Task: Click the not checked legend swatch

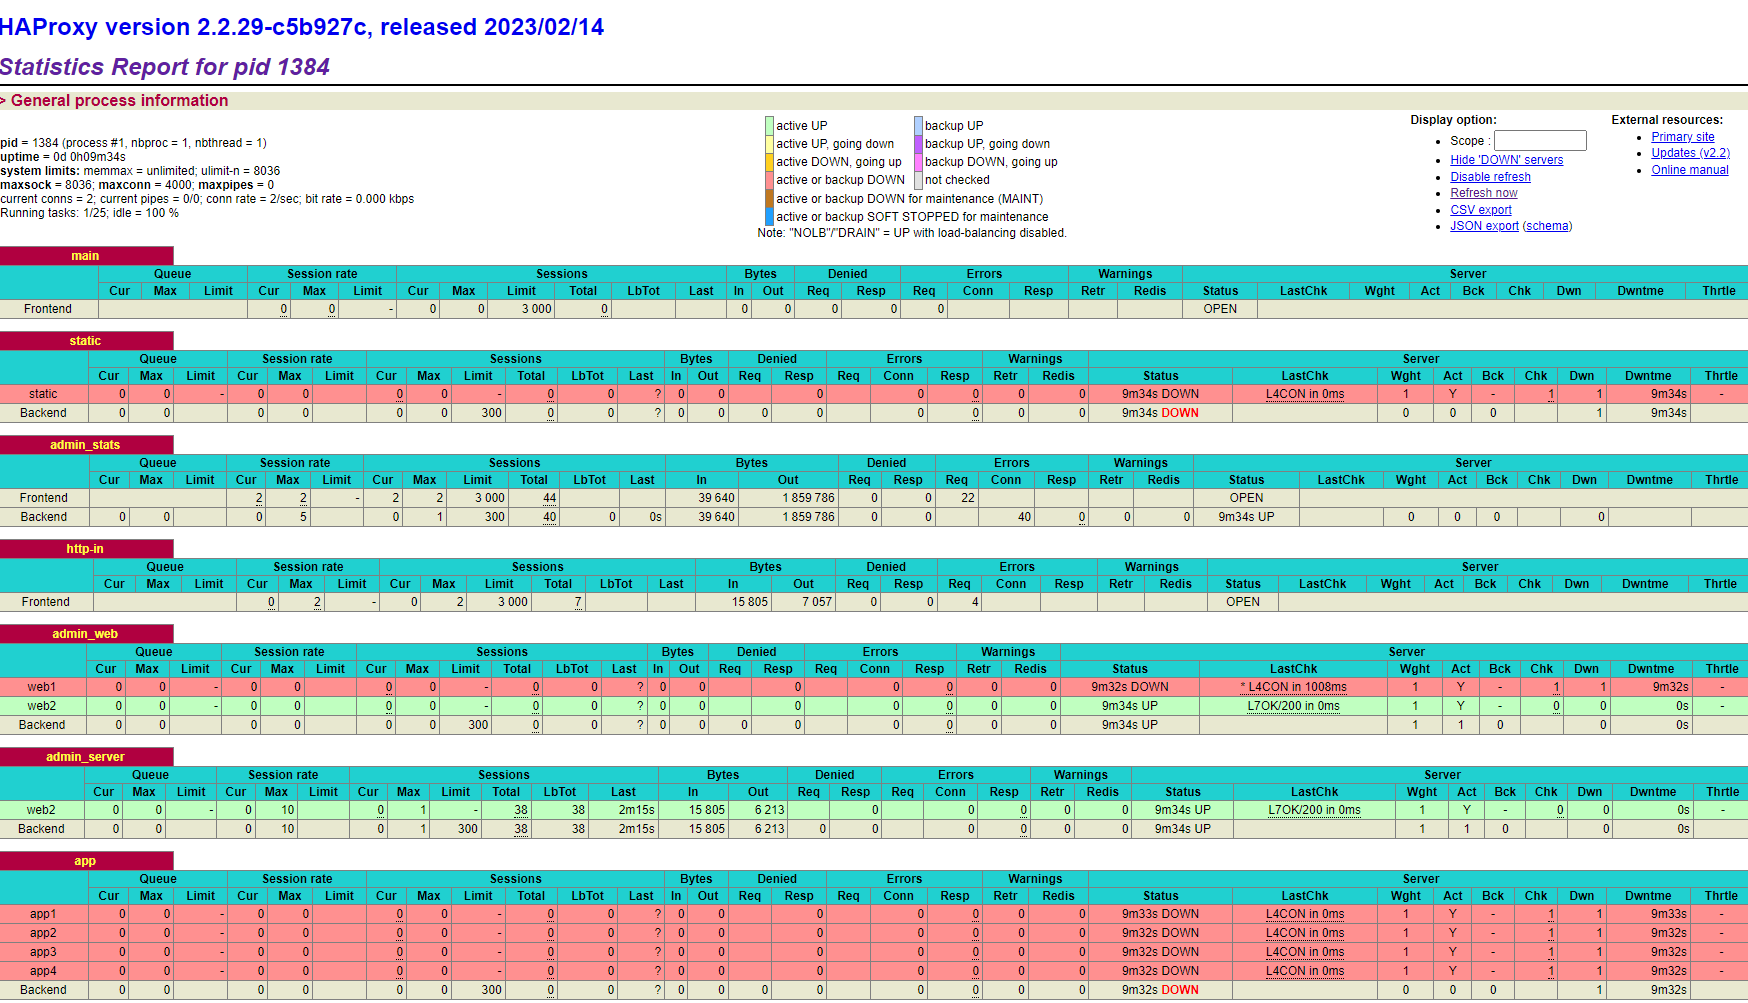Action: point(918,180)
